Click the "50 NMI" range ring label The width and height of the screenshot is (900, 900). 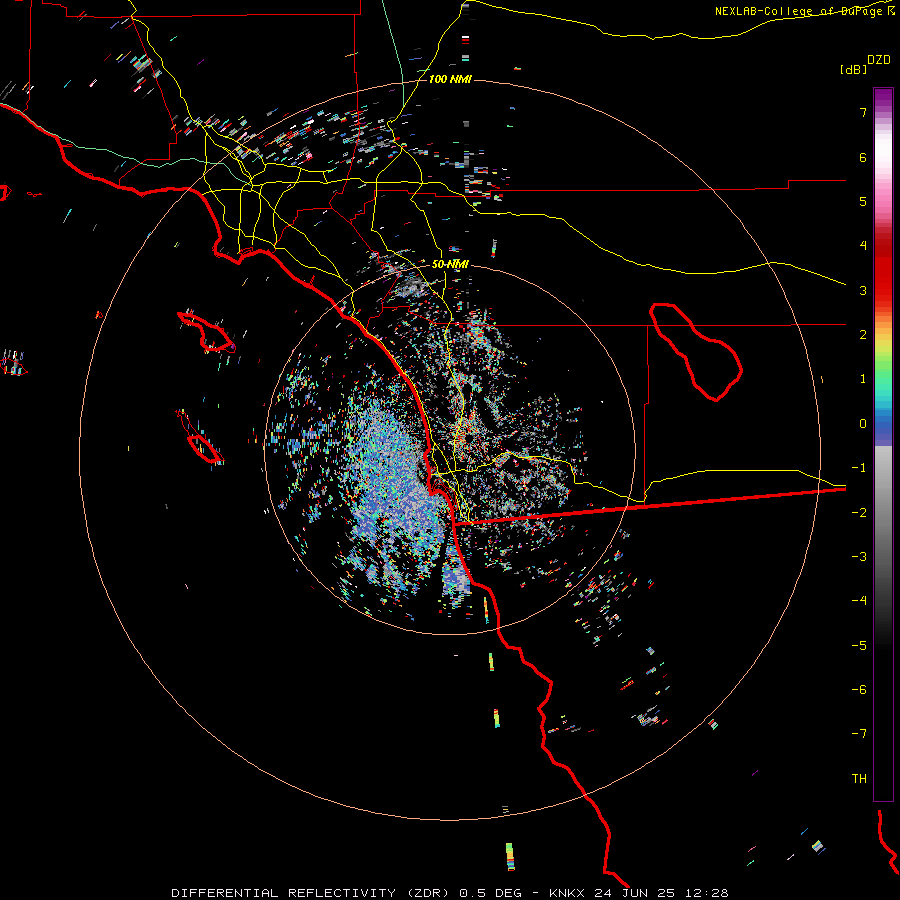click(x=450, y=264)
